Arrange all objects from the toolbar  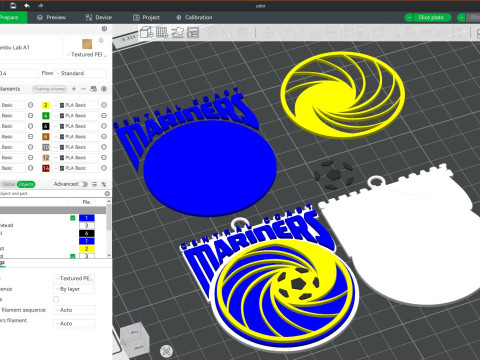193,32
